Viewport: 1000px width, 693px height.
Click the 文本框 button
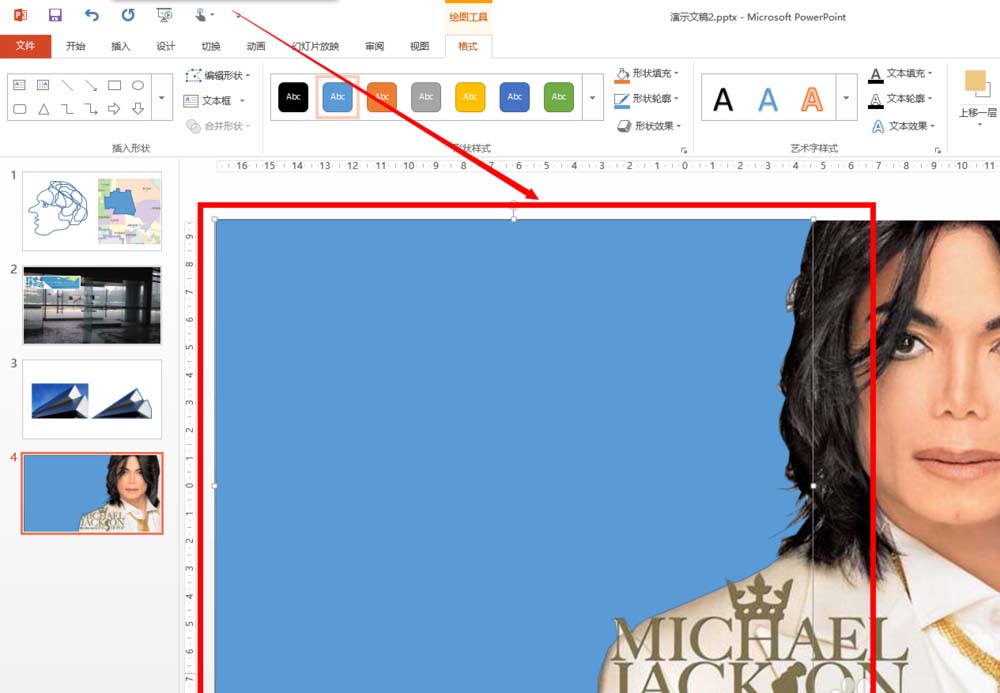click(214, 101)
